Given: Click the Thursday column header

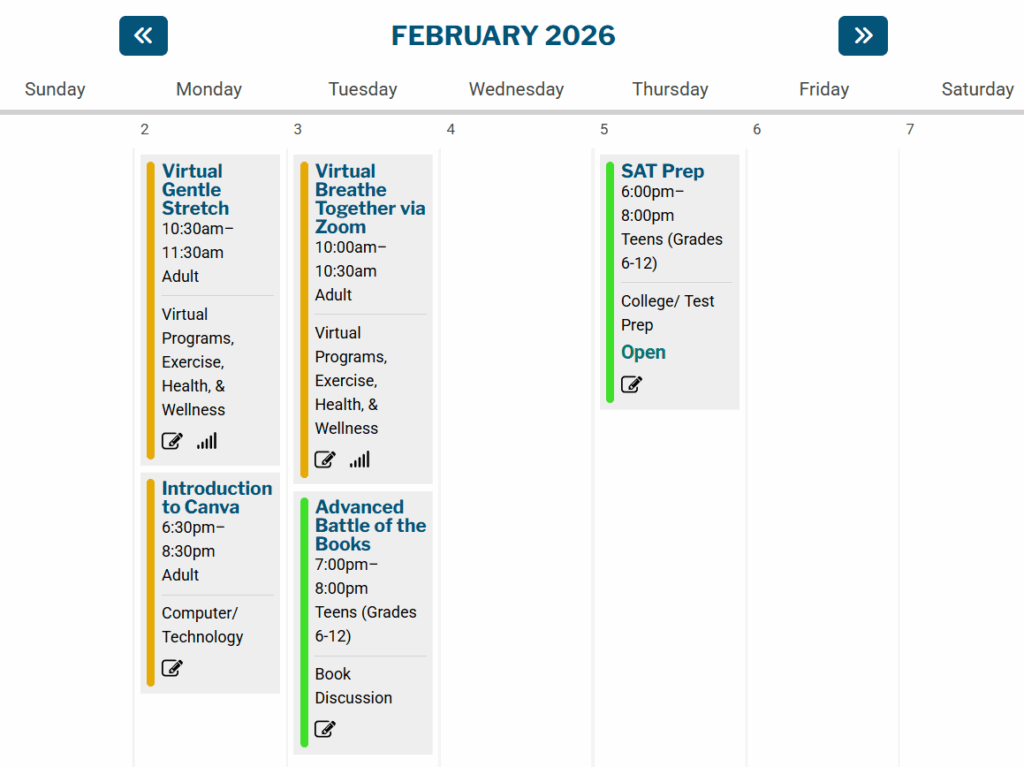Looking at the screenshot, I should (670, 89).
